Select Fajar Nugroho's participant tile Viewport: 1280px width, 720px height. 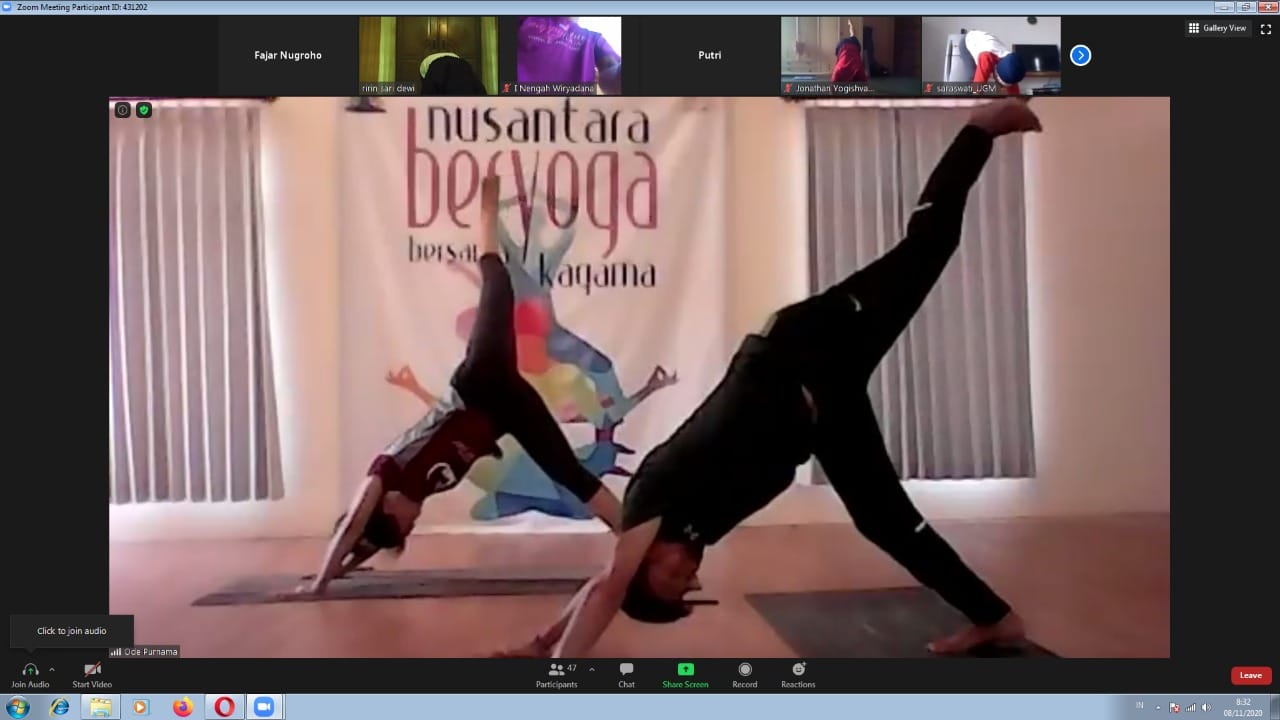tap(288, 56)
